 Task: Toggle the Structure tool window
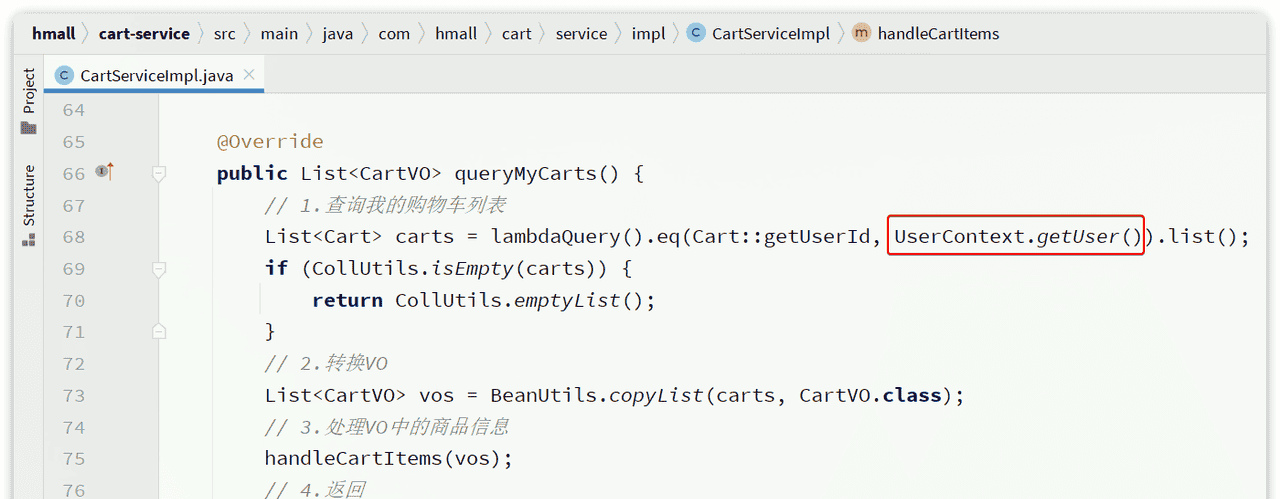tap(28, 195)
